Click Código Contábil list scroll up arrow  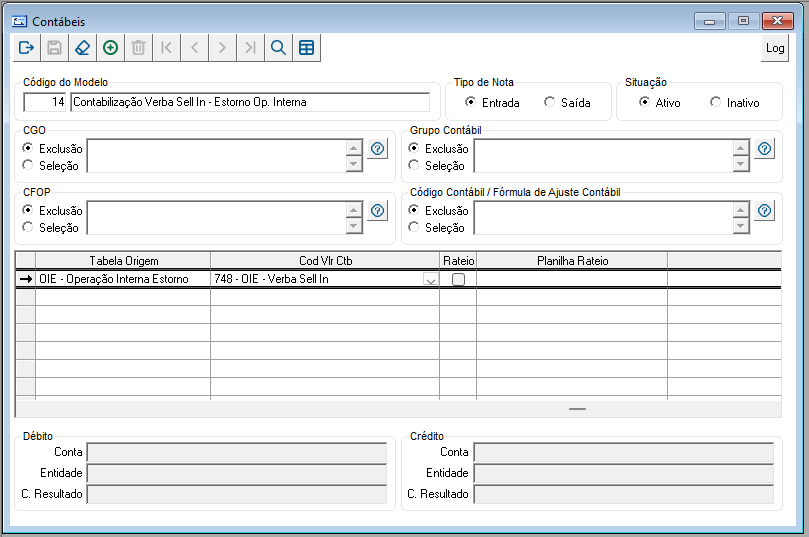click(741, 210)
